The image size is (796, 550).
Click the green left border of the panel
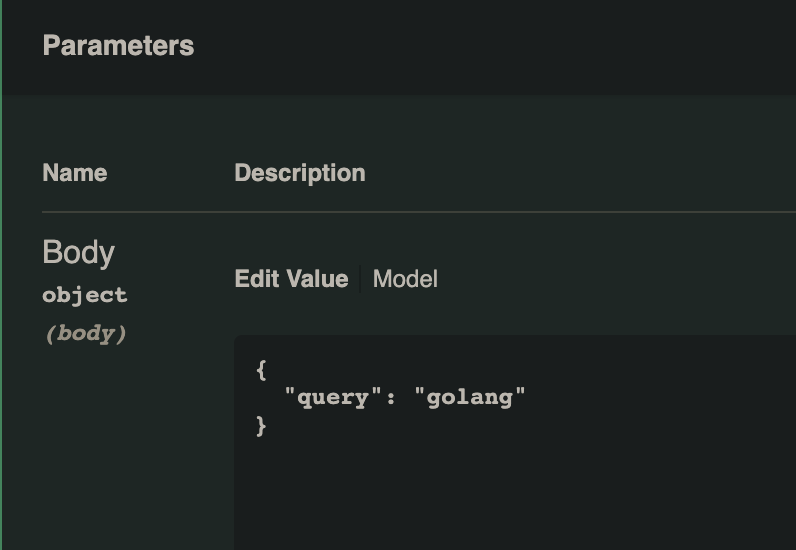1,300
